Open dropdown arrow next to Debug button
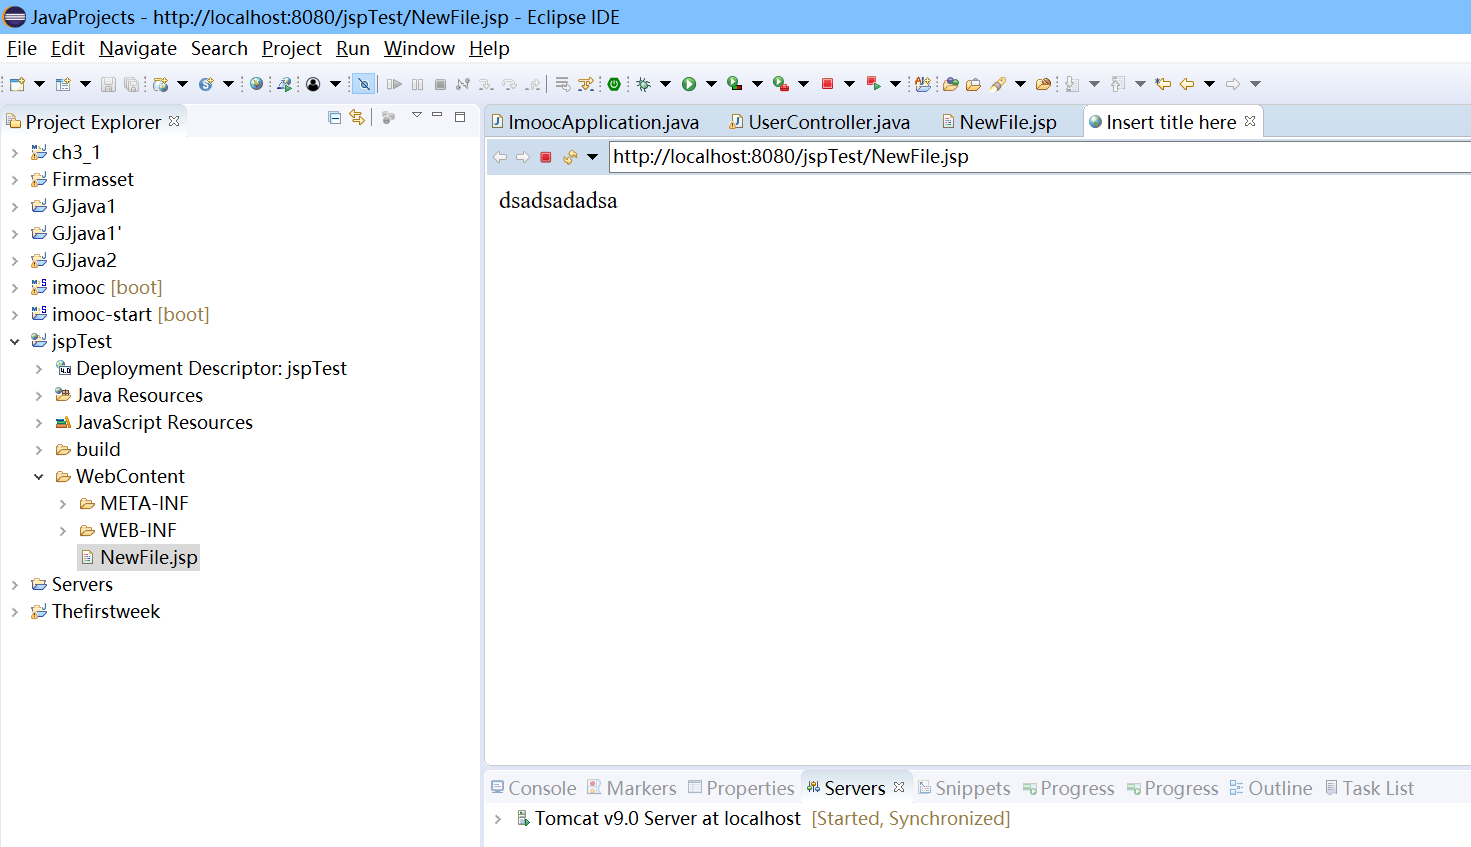Viewport: 1471px width, 847px height. (x=665, y=84)
